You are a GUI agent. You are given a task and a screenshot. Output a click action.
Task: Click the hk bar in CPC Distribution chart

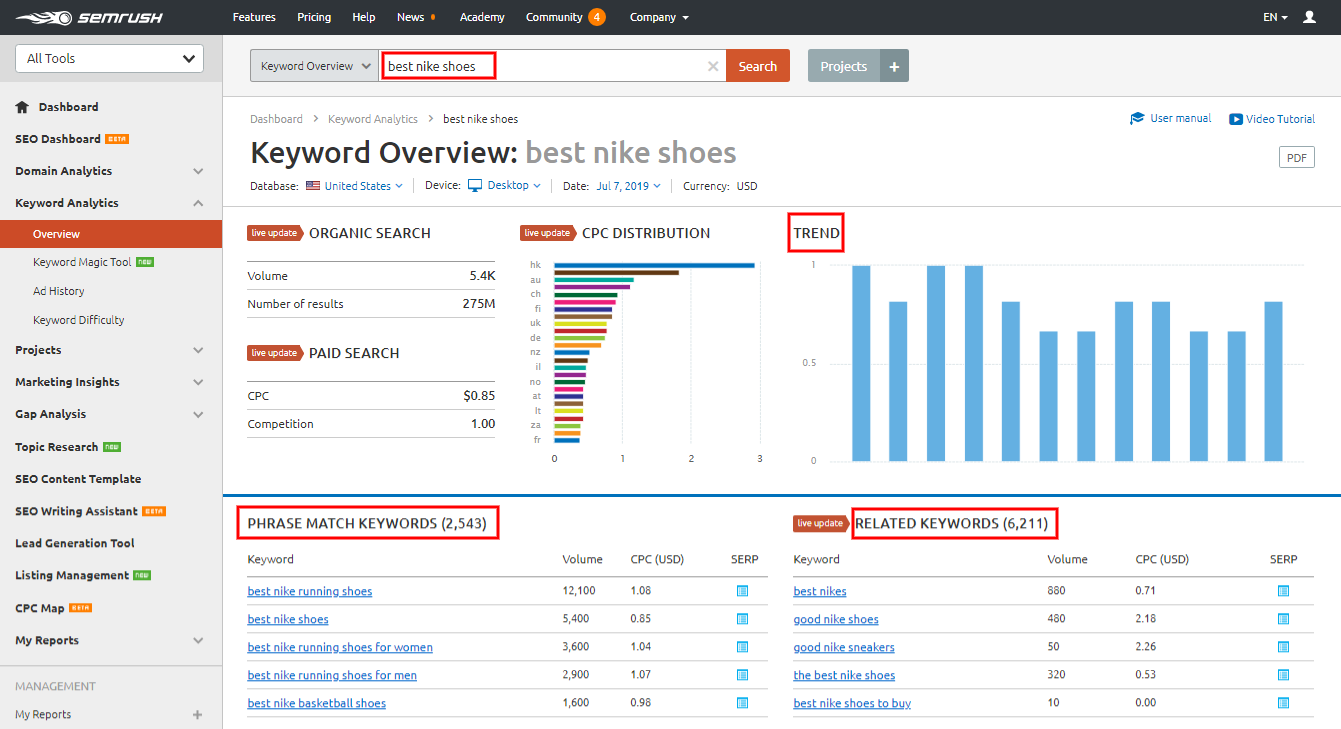point(654,265)
